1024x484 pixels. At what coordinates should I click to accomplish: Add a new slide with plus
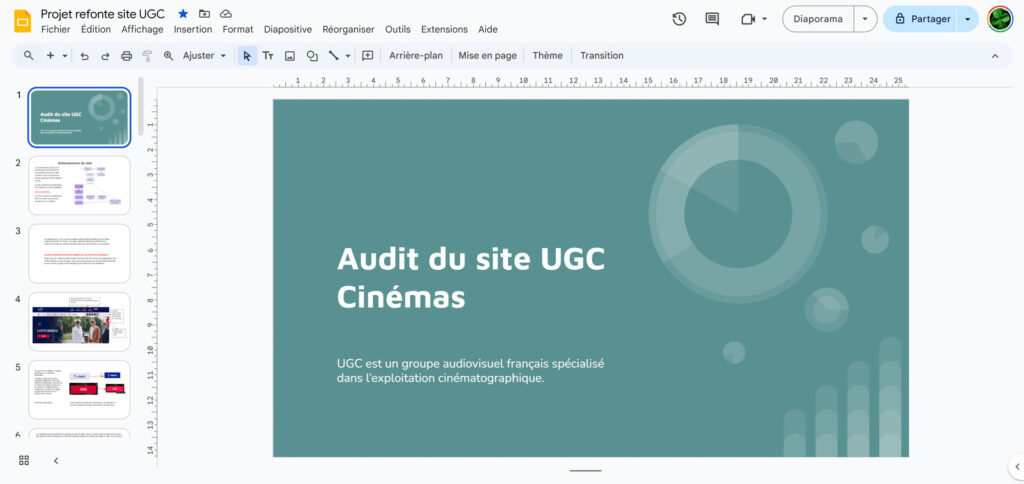coord(50,56)
